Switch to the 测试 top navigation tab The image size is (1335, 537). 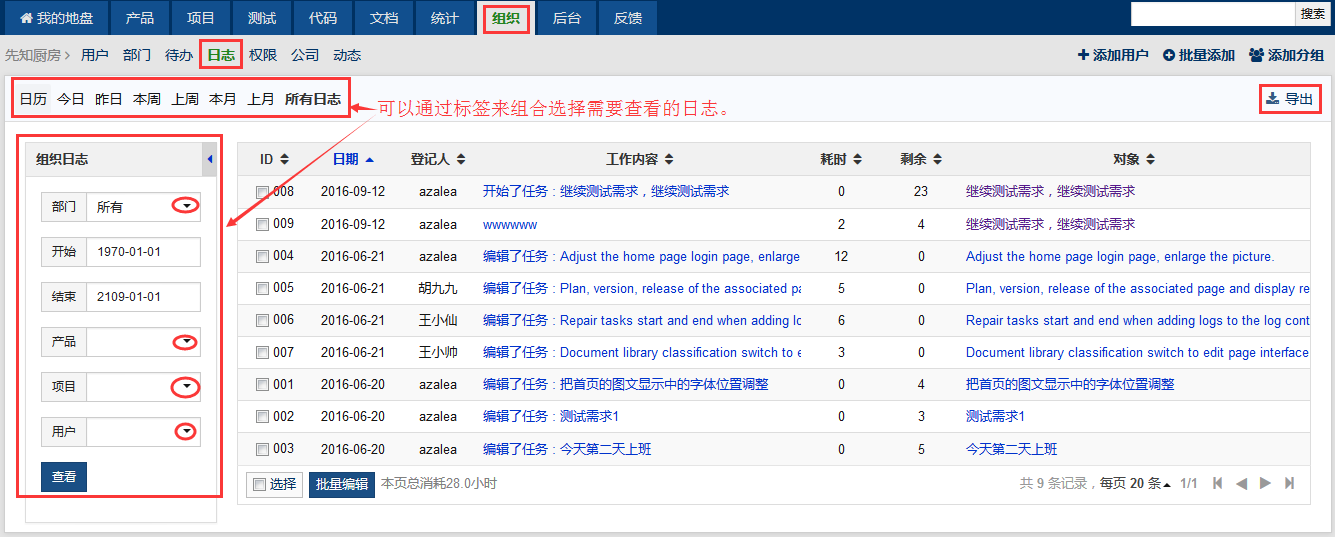[262, 18]
